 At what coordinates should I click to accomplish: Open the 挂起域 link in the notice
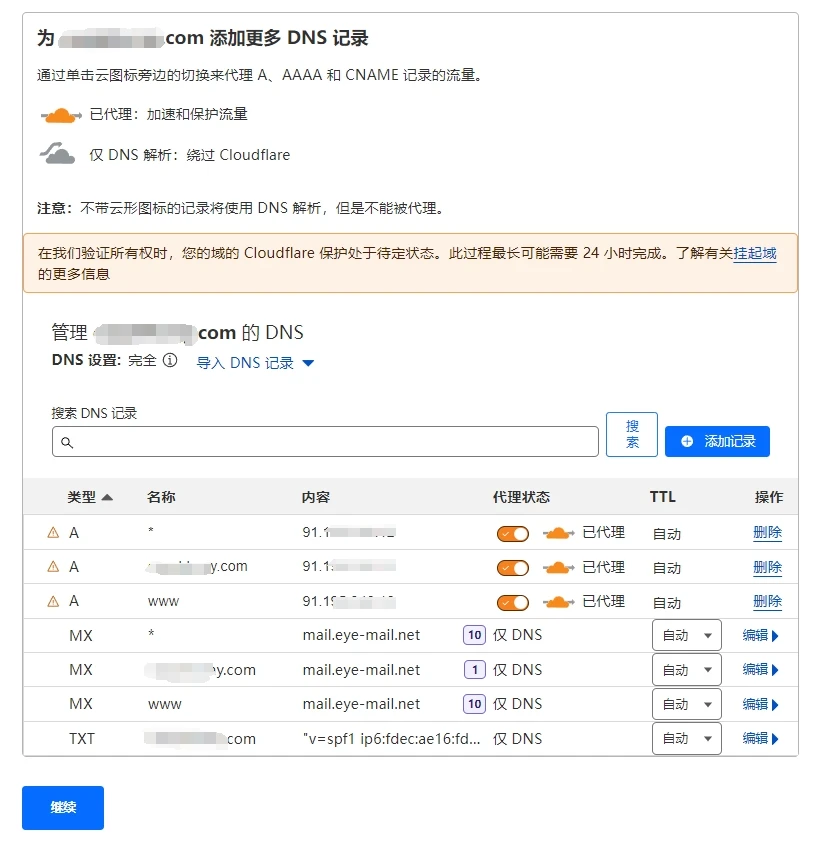coord(755,253)
